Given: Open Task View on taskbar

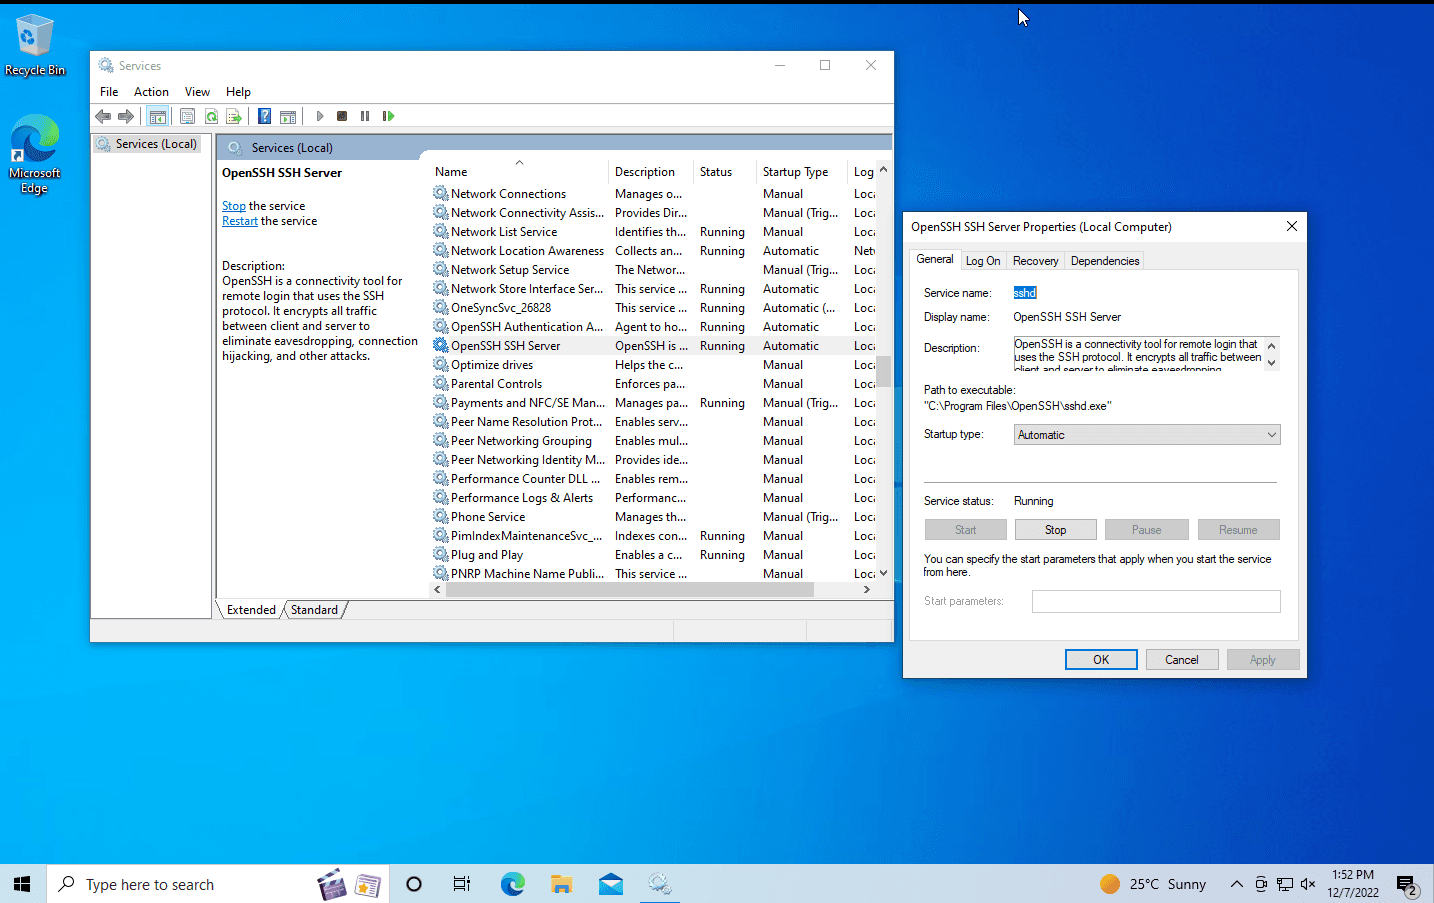Looking at the screenshot, I should [462, 884].
